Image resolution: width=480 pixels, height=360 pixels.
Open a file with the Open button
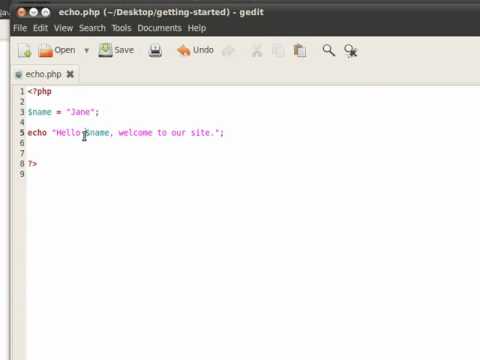click(57, 51)
